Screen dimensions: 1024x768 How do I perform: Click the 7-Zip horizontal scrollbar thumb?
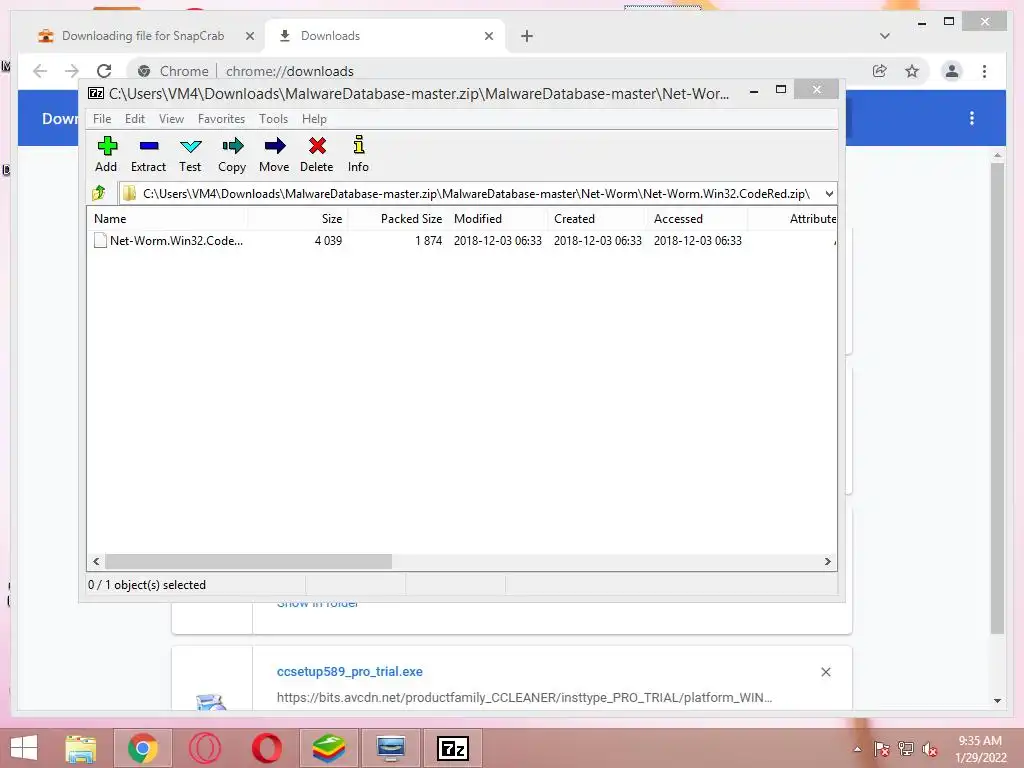248,562
